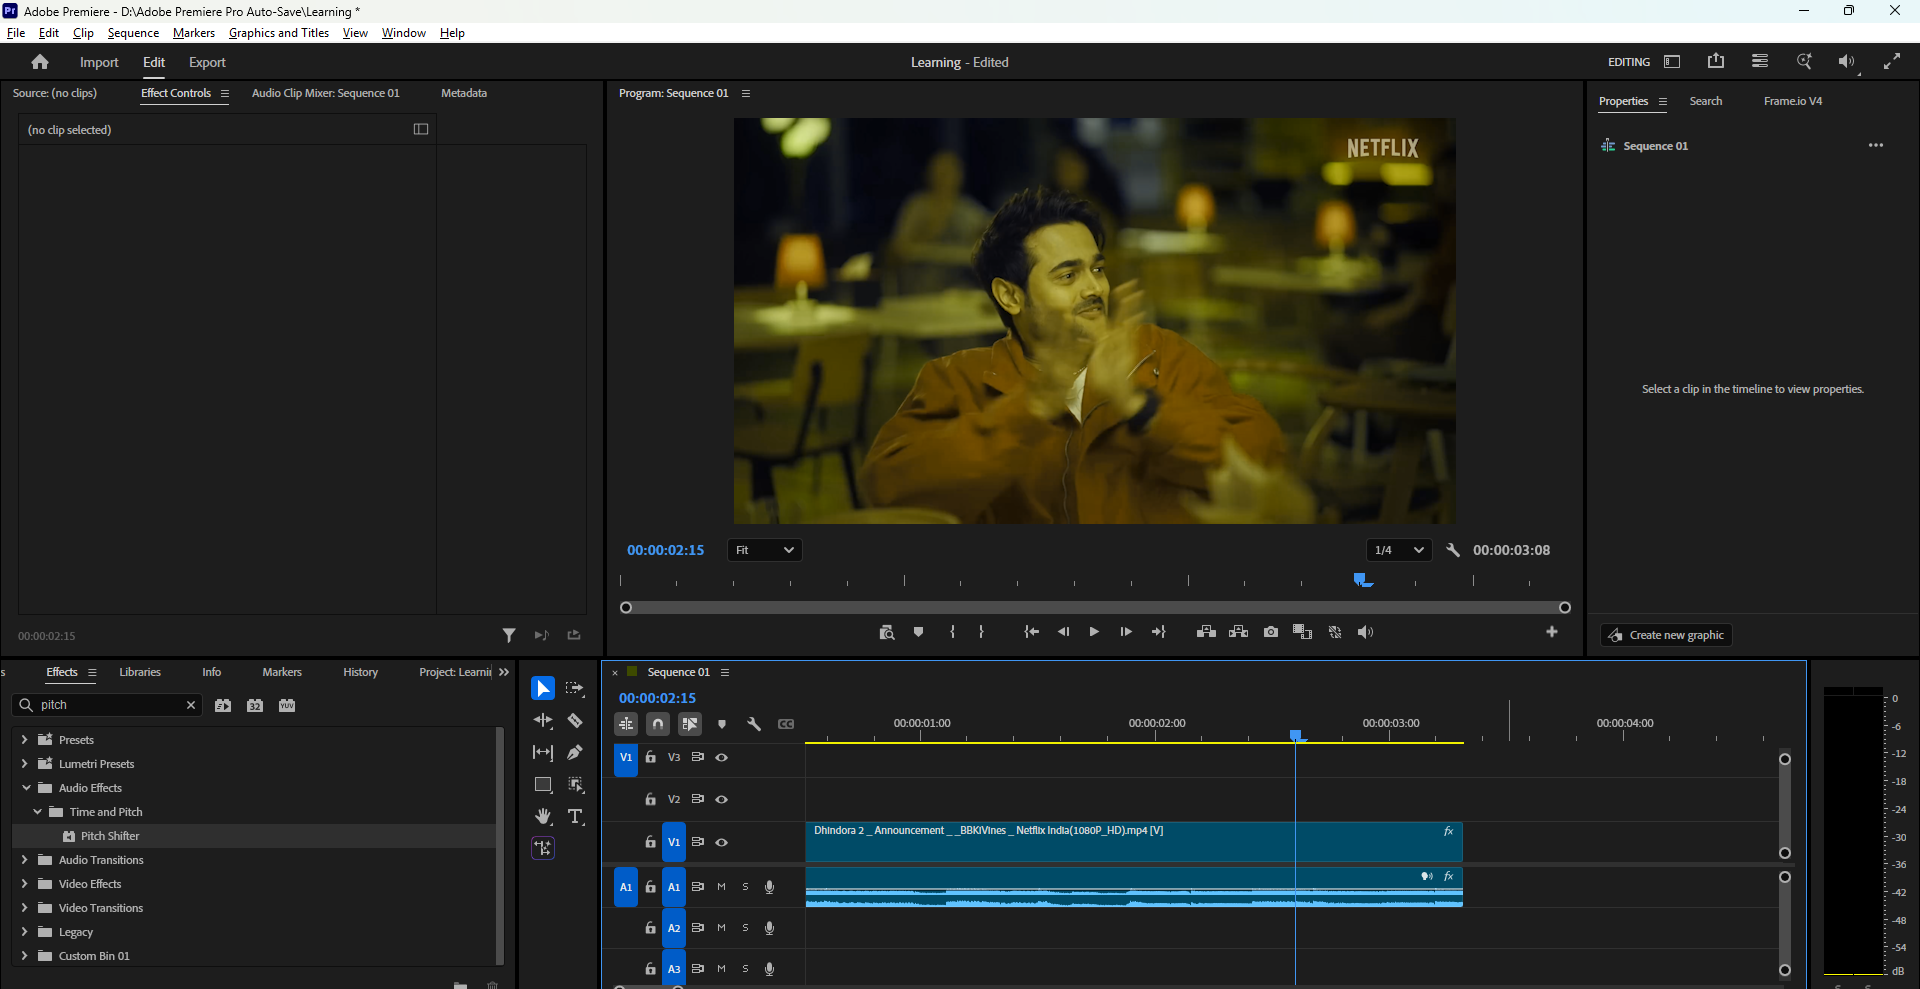Switch to the Audio Clip Mixer tab

pyautogui.click(x=326, y=93)
